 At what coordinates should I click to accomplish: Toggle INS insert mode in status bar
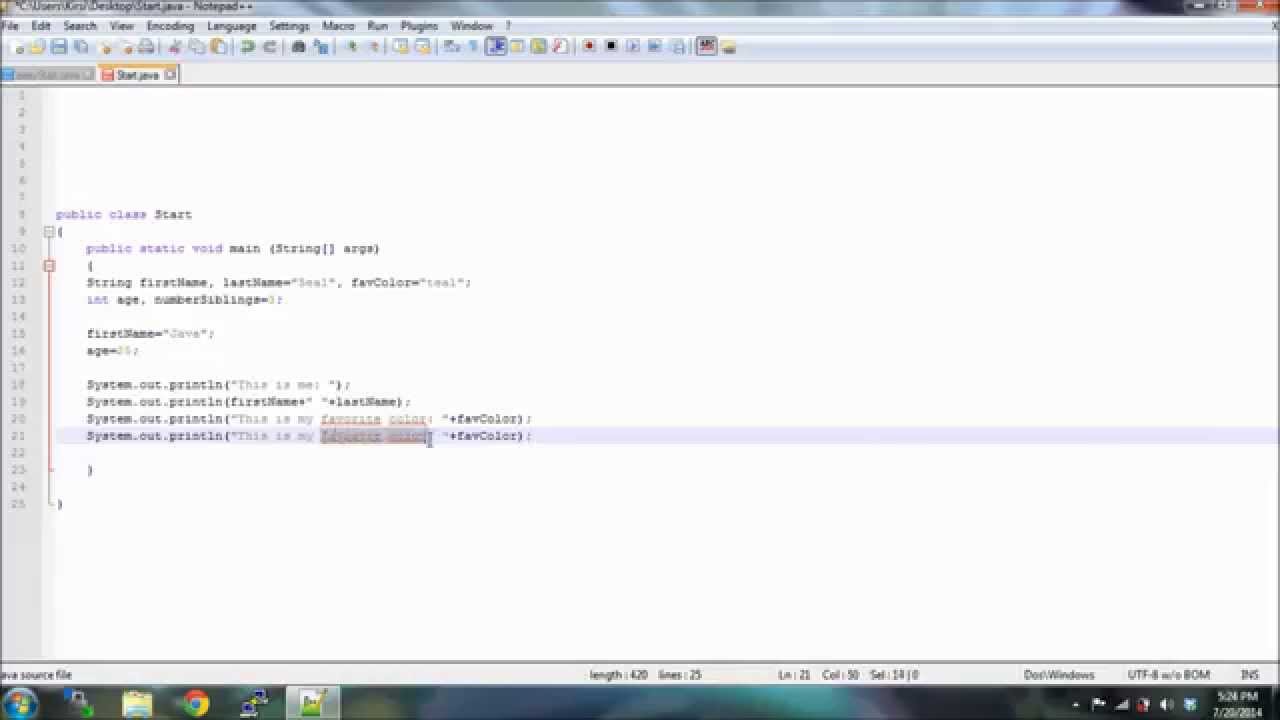point(1249,675)
